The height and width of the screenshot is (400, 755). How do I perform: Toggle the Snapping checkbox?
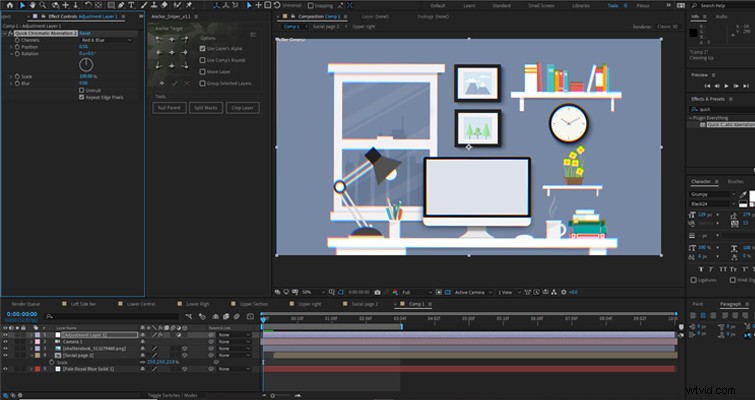(310, 6)
